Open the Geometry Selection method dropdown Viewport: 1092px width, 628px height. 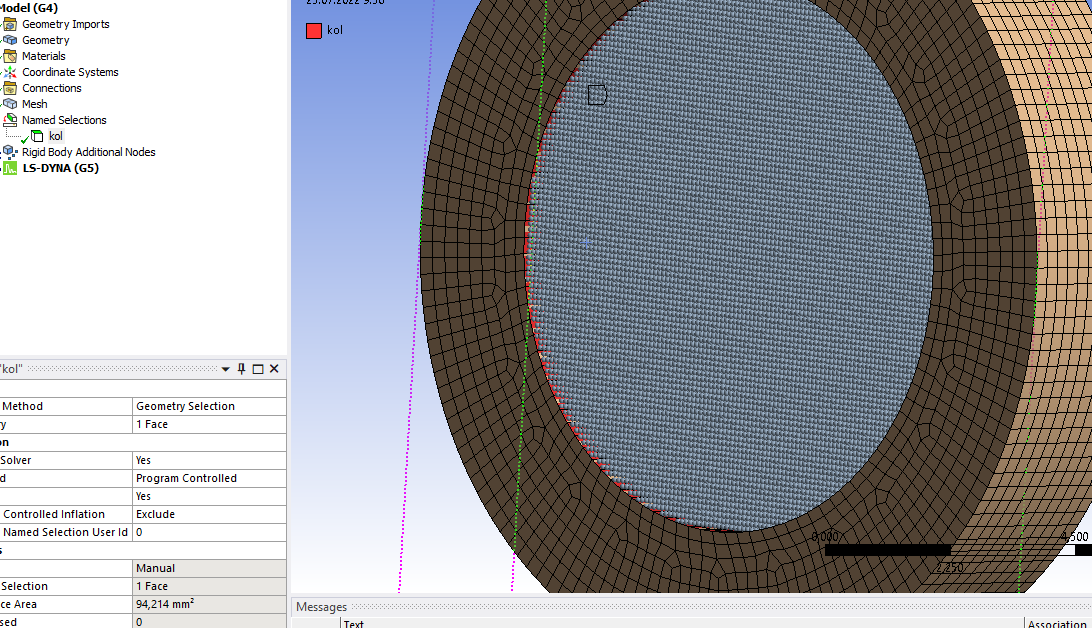point(210,407)
